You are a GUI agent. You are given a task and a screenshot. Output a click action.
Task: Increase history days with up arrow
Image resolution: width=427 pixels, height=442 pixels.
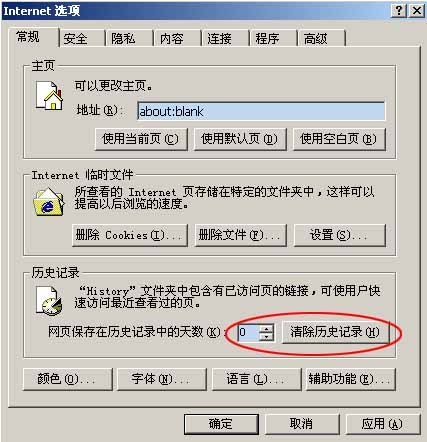click(266, 329)
